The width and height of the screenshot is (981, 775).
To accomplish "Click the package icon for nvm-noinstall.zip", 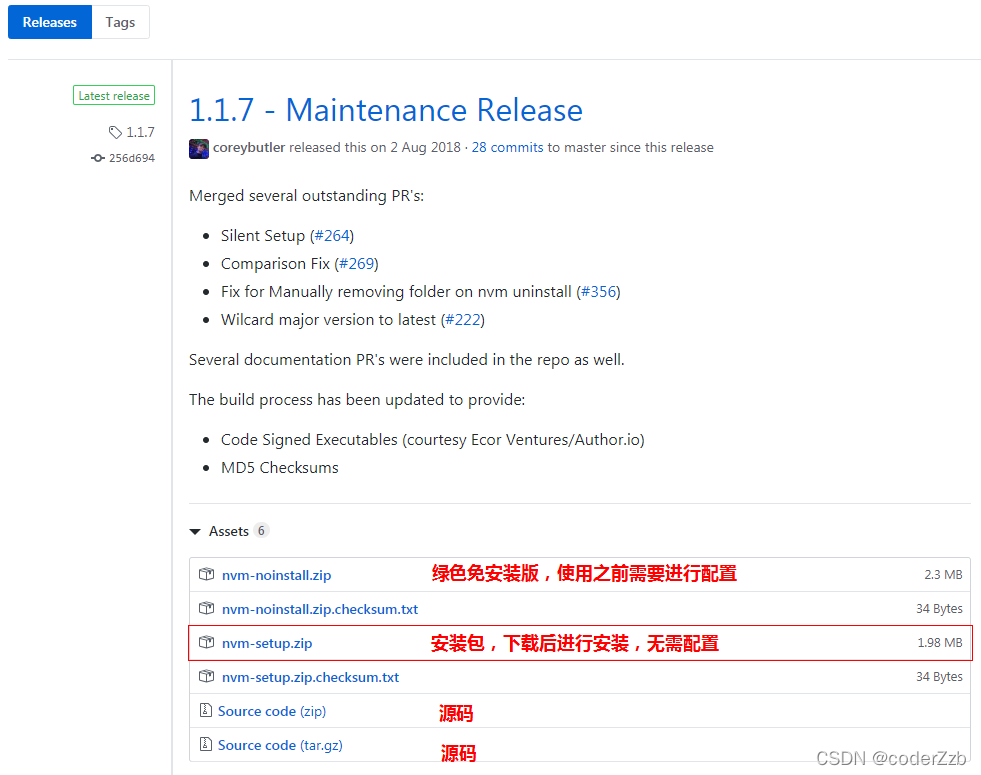I will [x=206, y=574].
